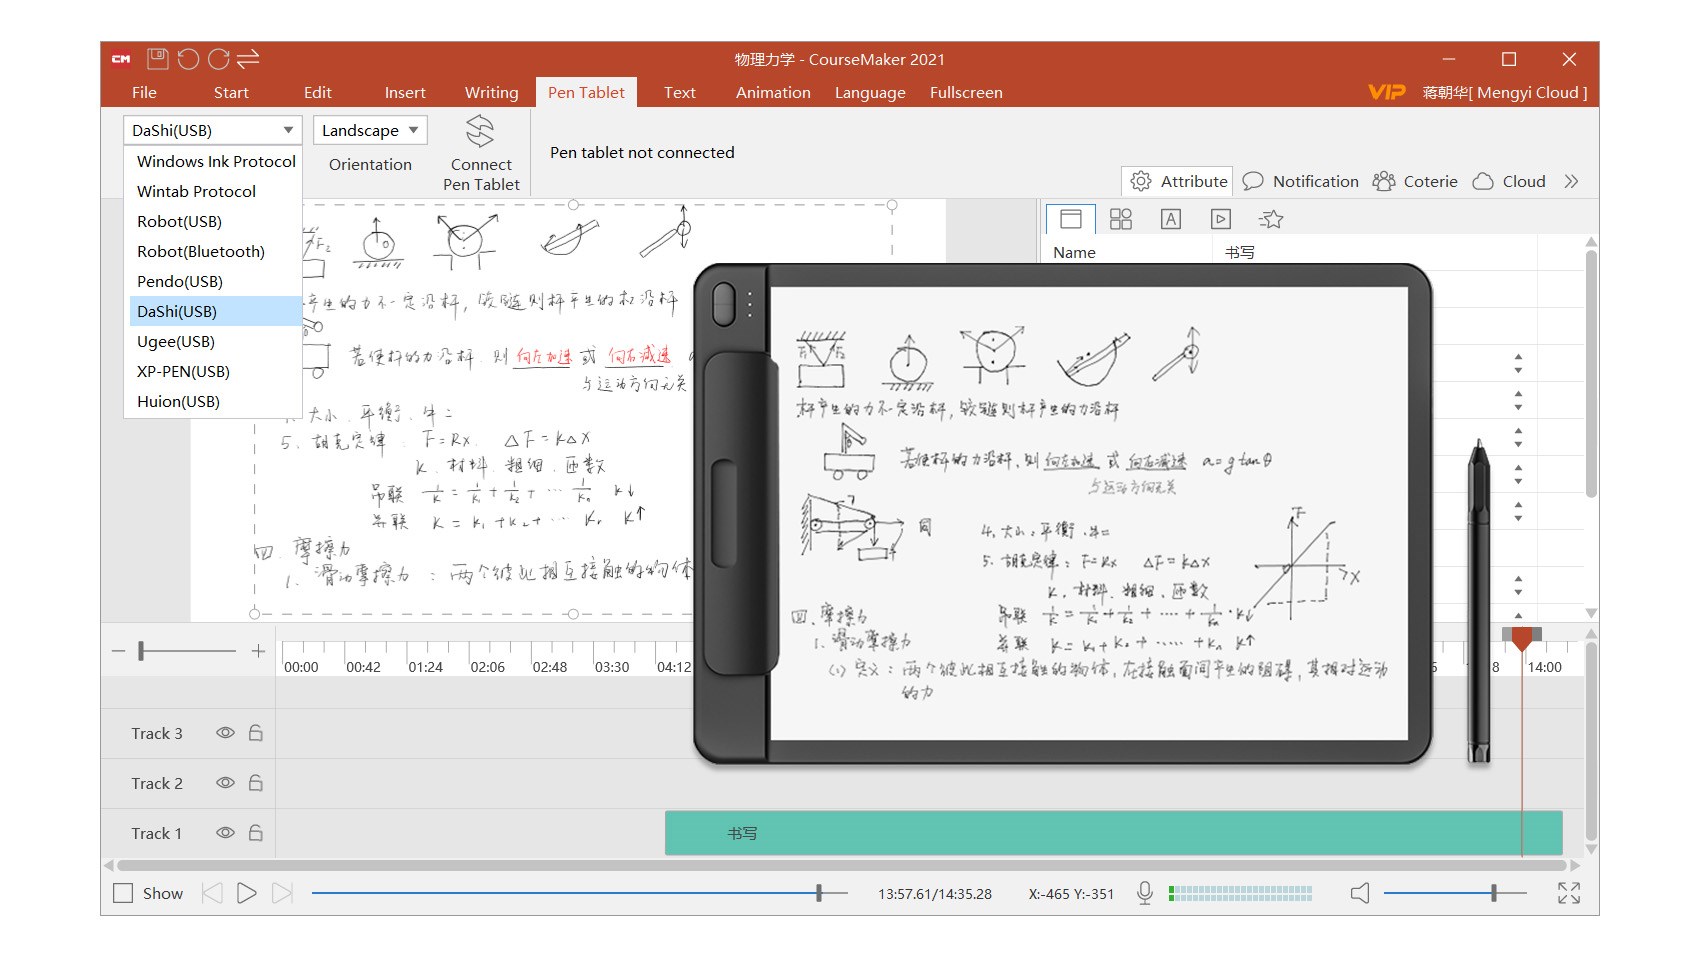Switch to the Text tab
The width and height of the screenshot is (1700, 956).
pos(680,92)
